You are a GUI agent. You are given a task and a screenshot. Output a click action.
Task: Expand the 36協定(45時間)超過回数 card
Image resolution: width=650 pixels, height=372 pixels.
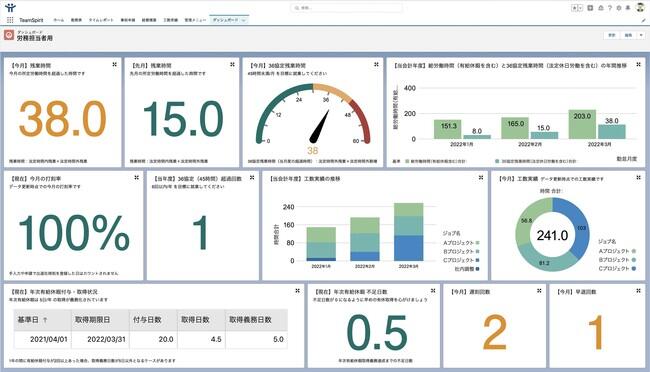coord(252,177)
